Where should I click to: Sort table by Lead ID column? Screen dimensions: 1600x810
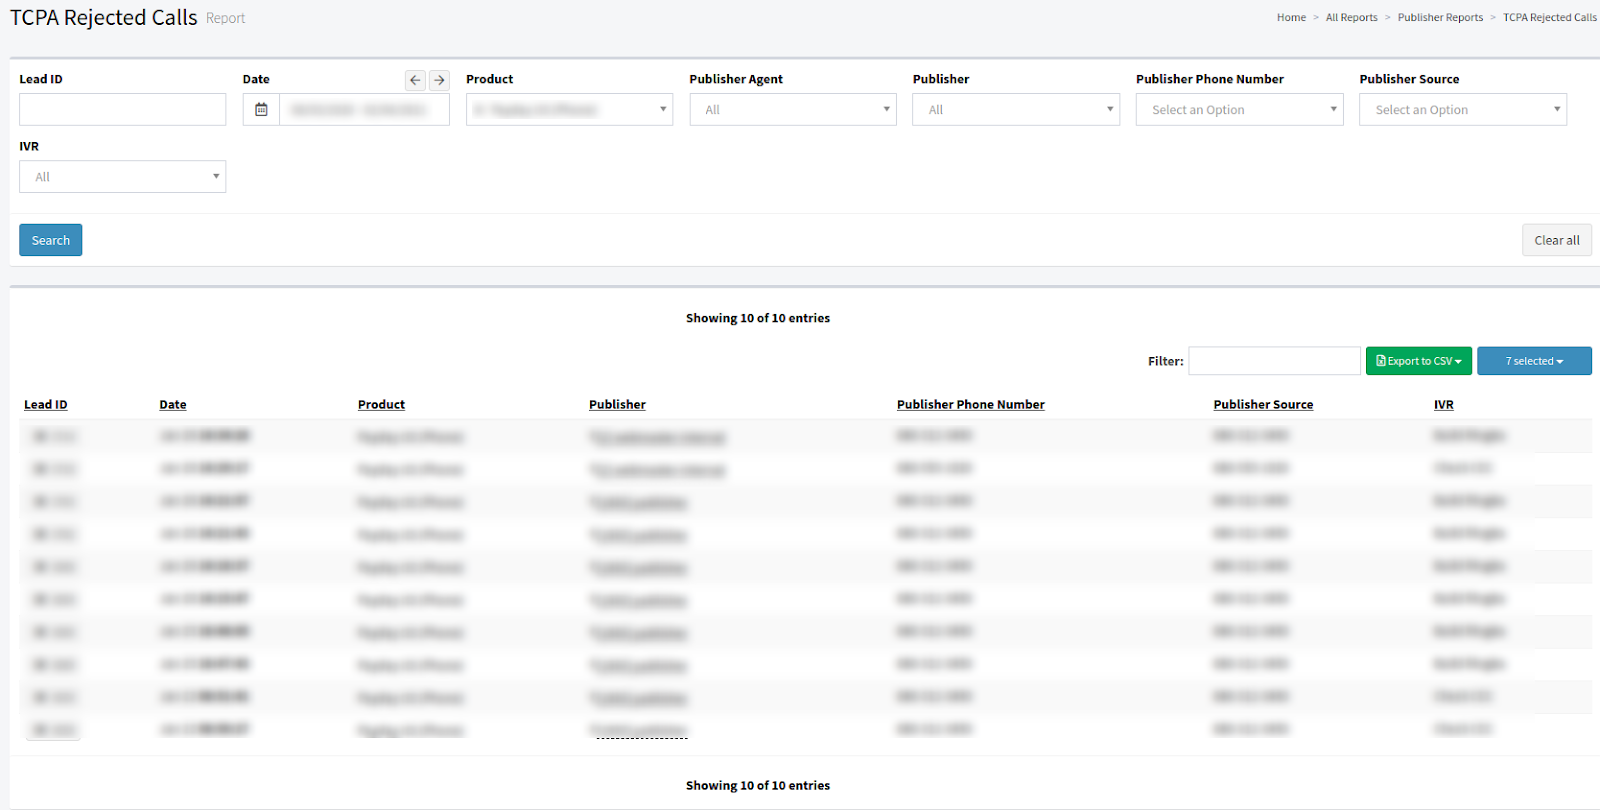point(46,405)
